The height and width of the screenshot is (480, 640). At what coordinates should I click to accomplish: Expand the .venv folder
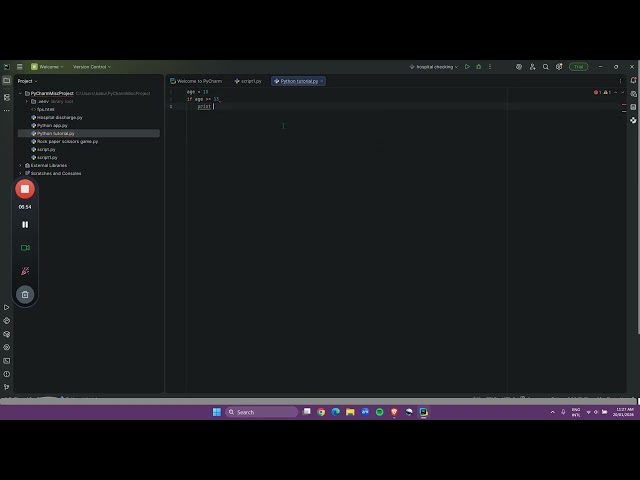tap(27, 101)
